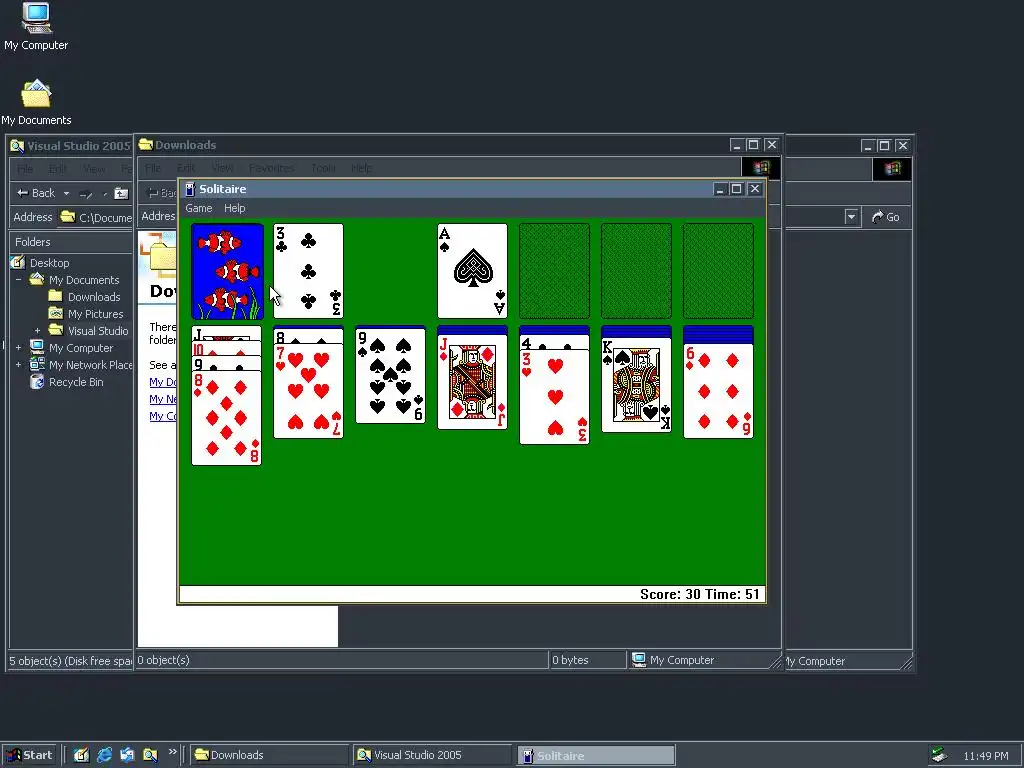Open My Documents desktop icon
The height and width of the screenshot is (768, 1024).
(36, 103)
